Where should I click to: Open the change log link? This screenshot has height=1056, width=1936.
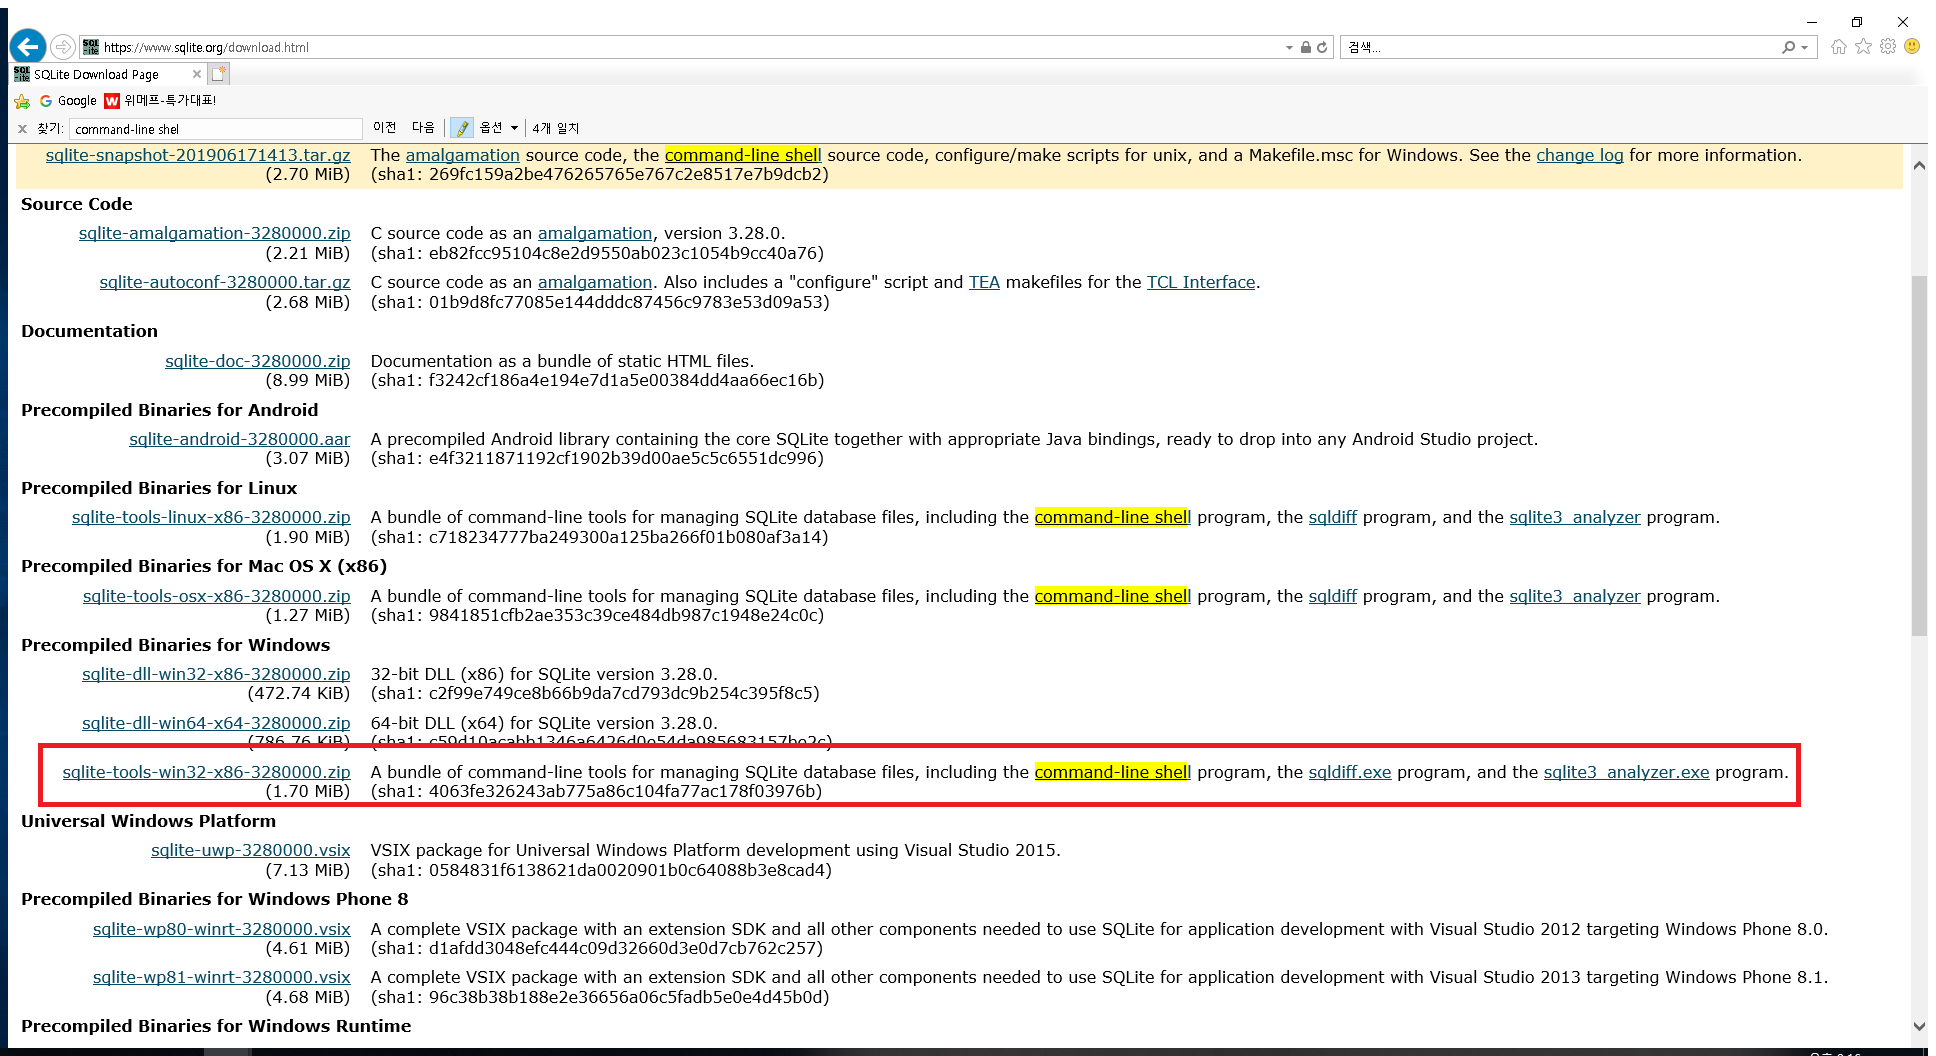click(1580, 155)
